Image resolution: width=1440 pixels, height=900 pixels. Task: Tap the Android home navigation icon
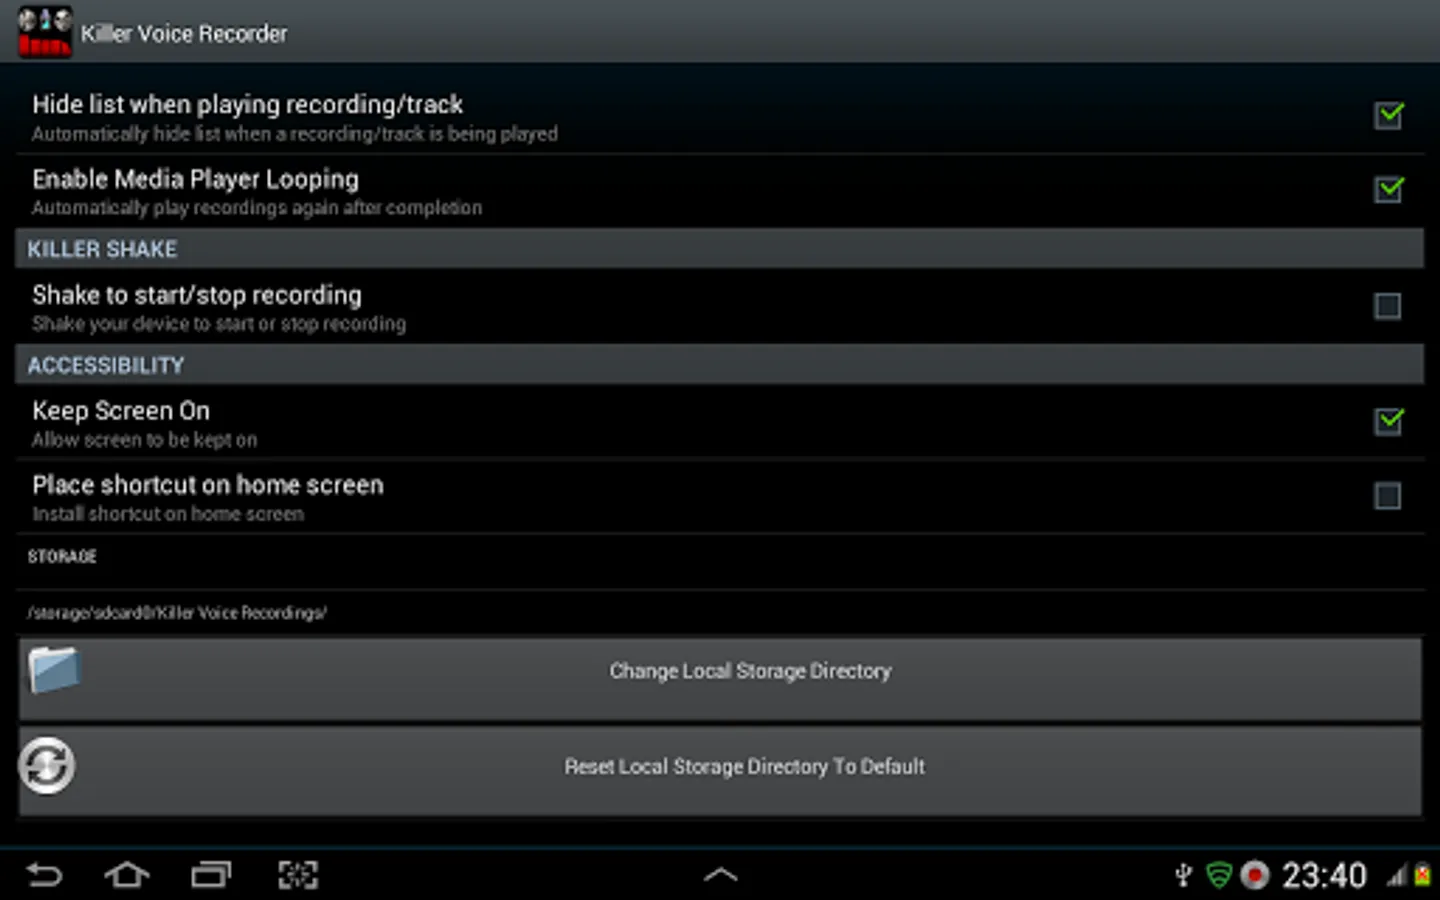point(127,875)
